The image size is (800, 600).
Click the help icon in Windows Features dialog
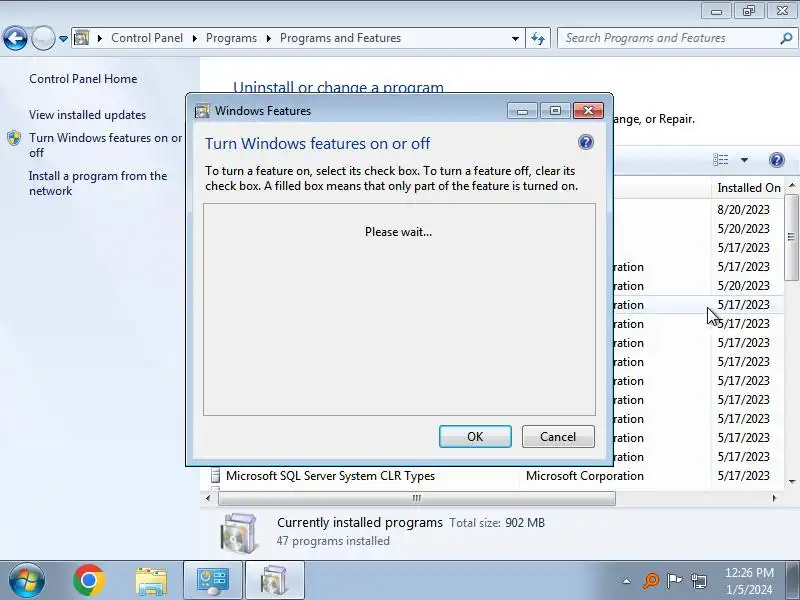(x=586, y=142)
